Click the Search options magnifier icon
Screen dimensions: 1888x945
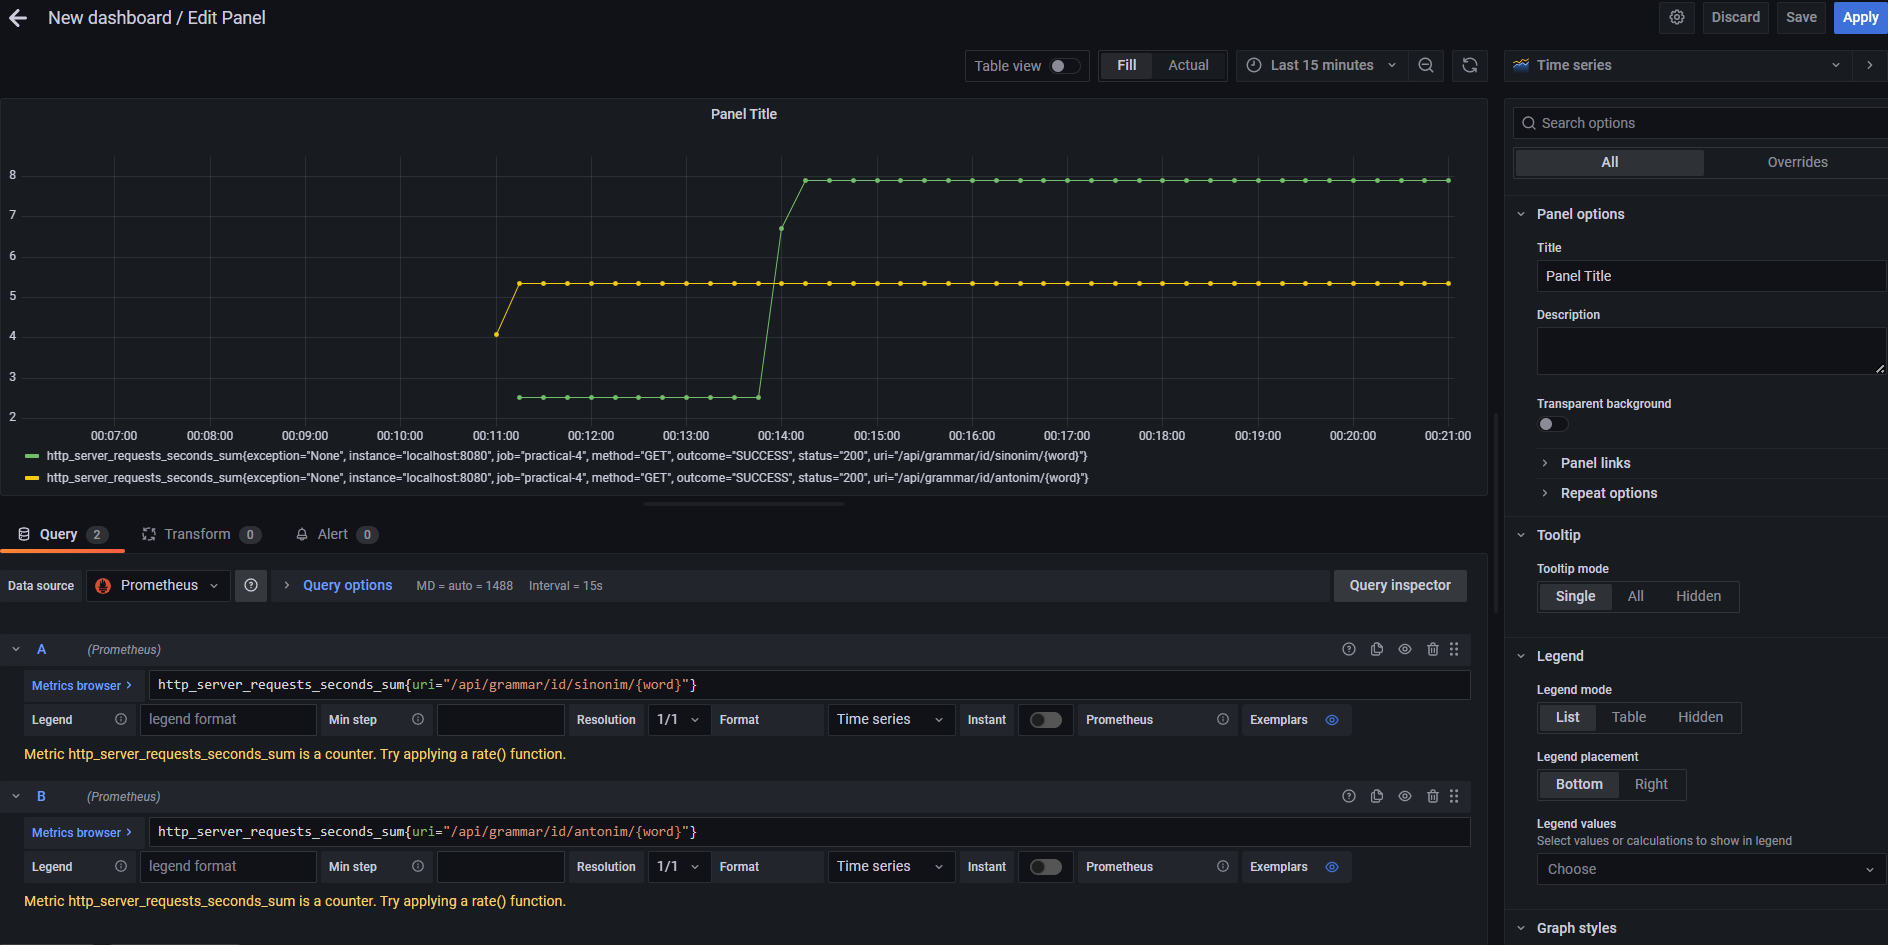(x=1529, y=123)
